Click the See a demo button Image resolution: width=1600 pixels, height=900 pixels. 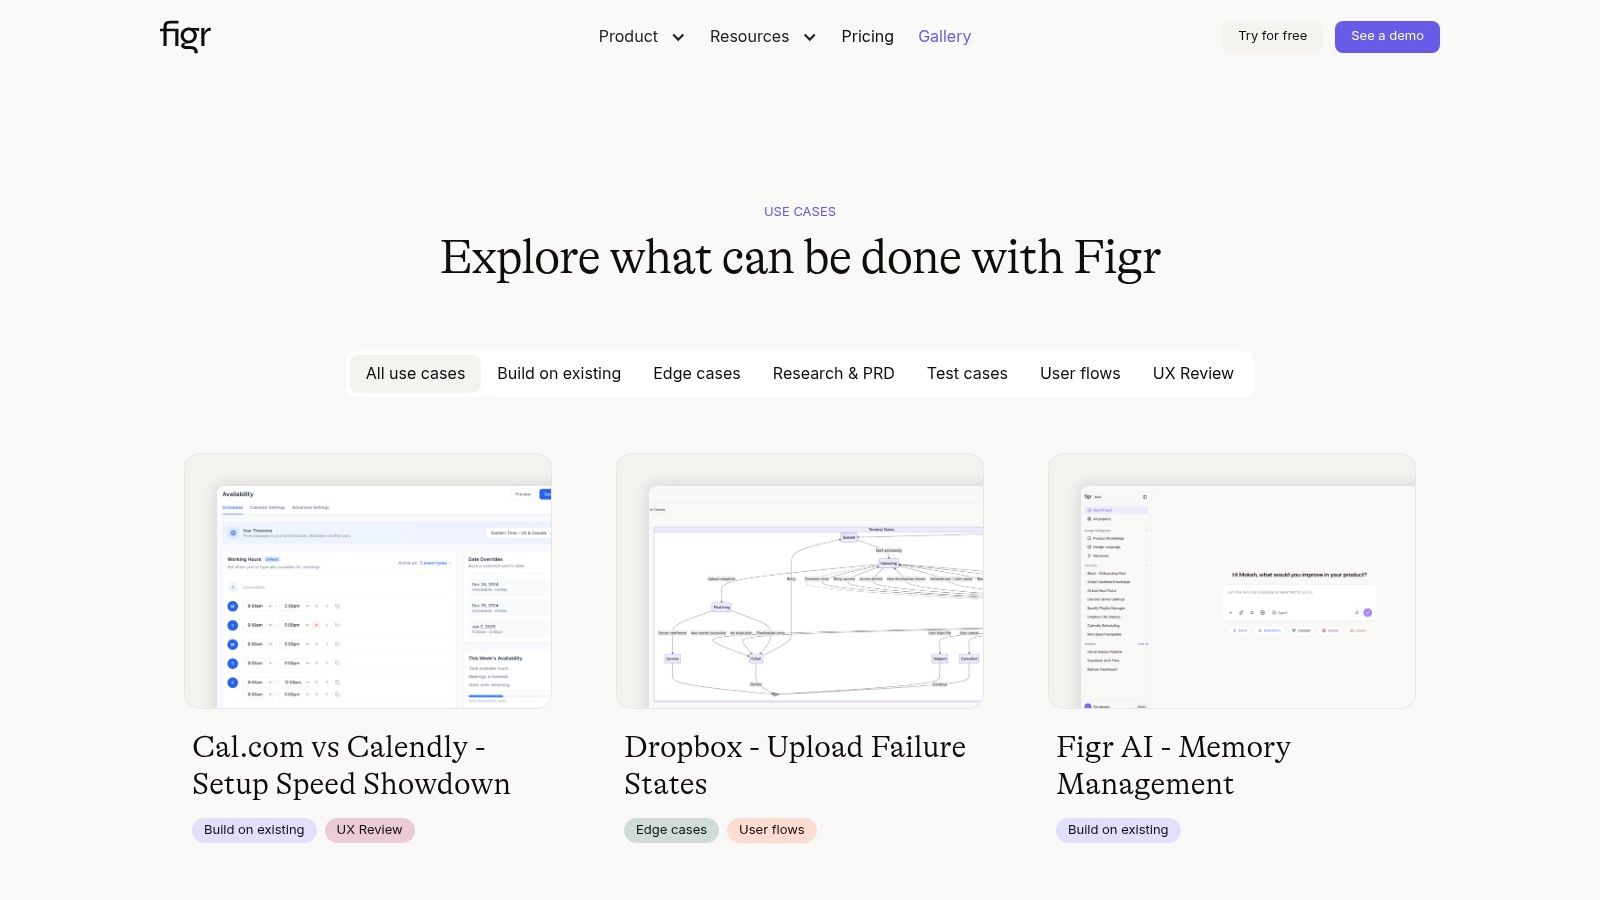[x=1387, y=36]
